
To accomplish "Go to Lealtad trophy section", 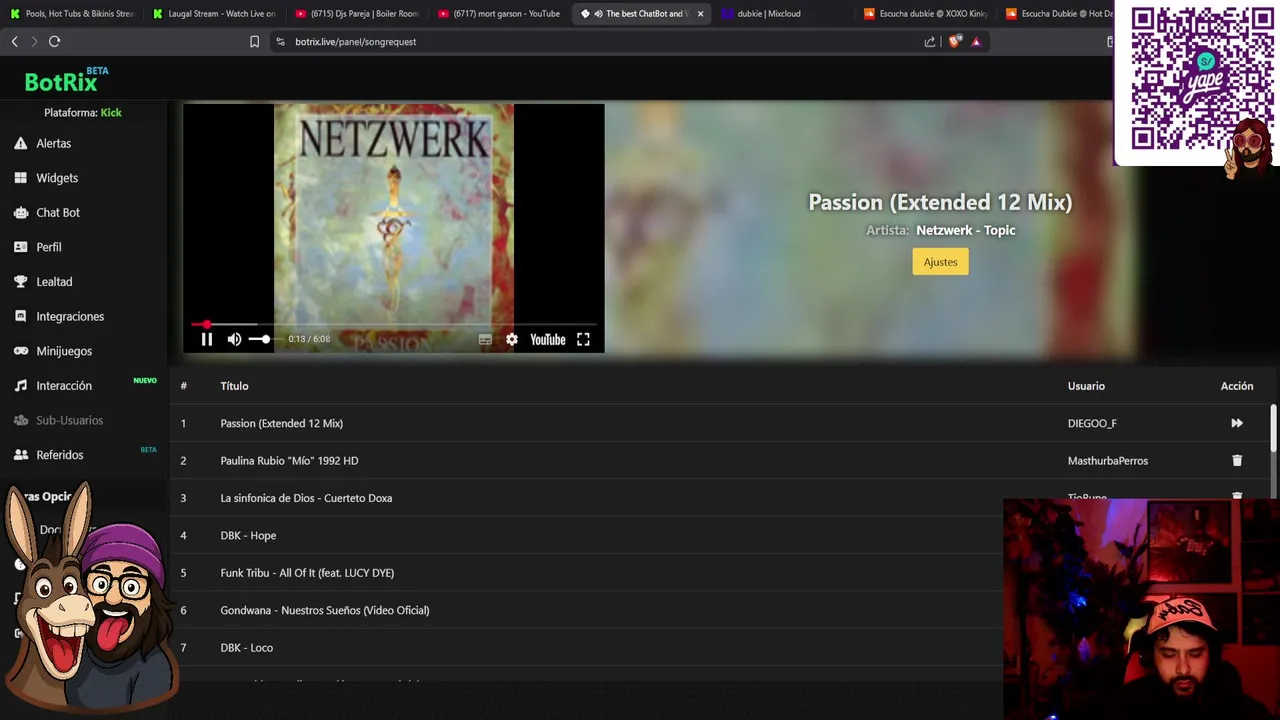I will (x=54, y=282).
